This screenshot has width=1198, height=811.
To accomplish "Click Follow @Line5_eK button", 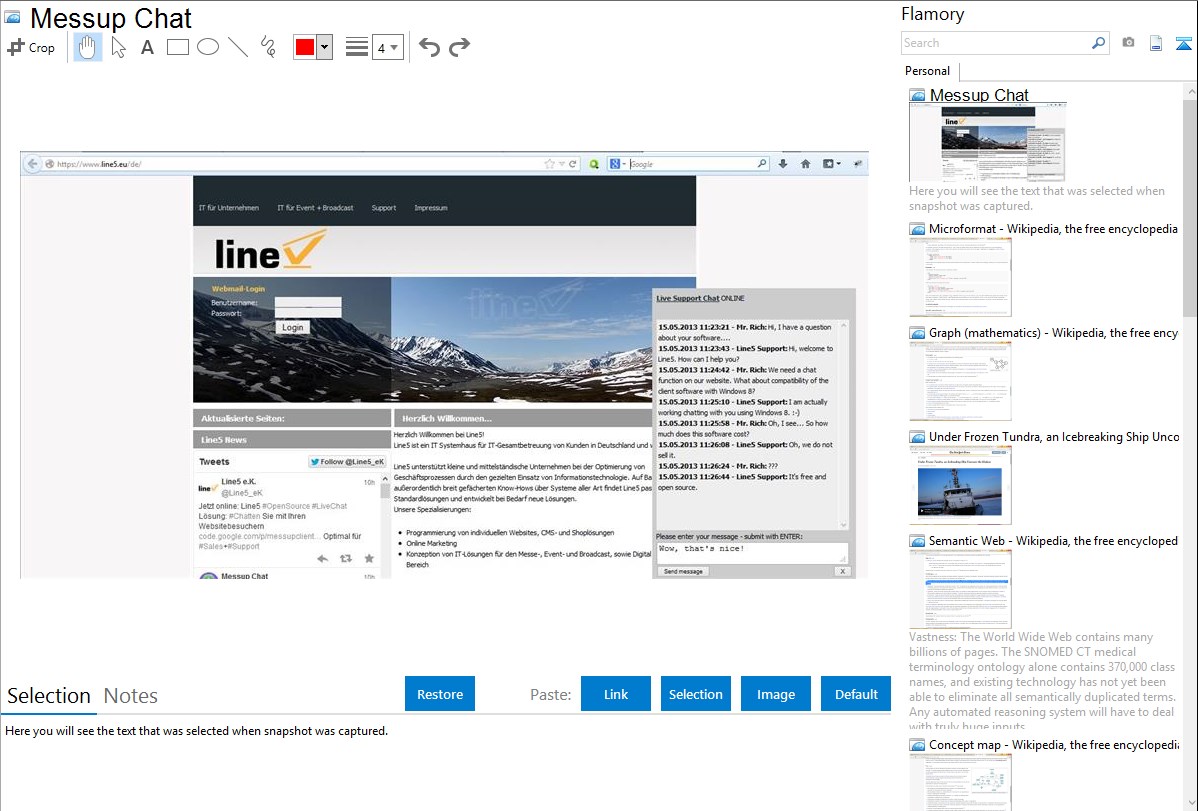I will coord(347,462).
